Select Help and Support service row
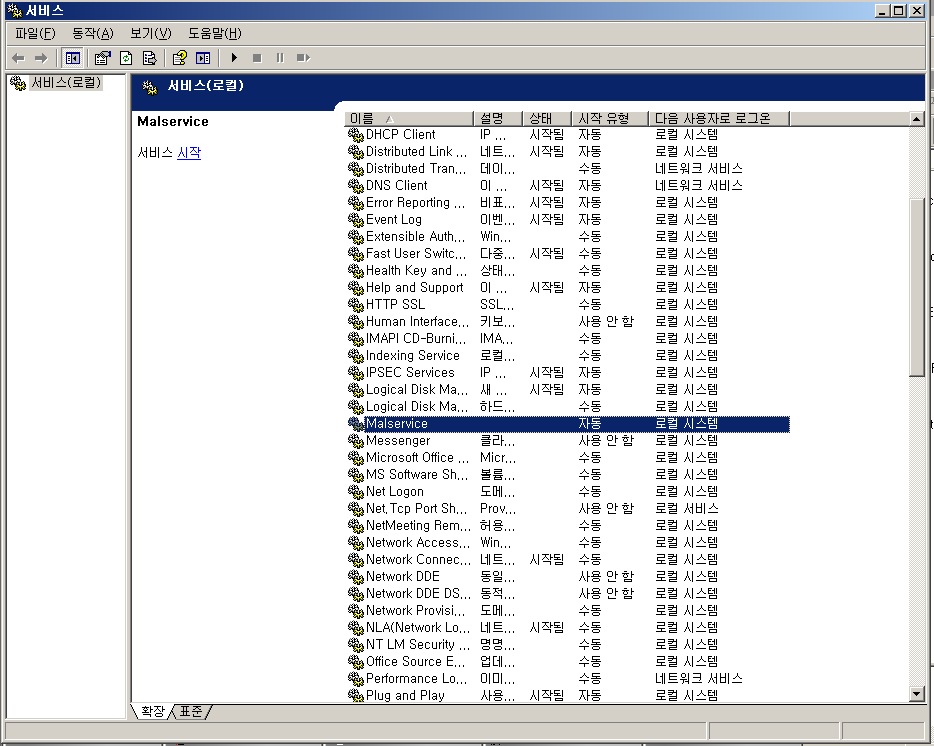The image size is (934, 746). pyautogui.click(x=568, y=288)
